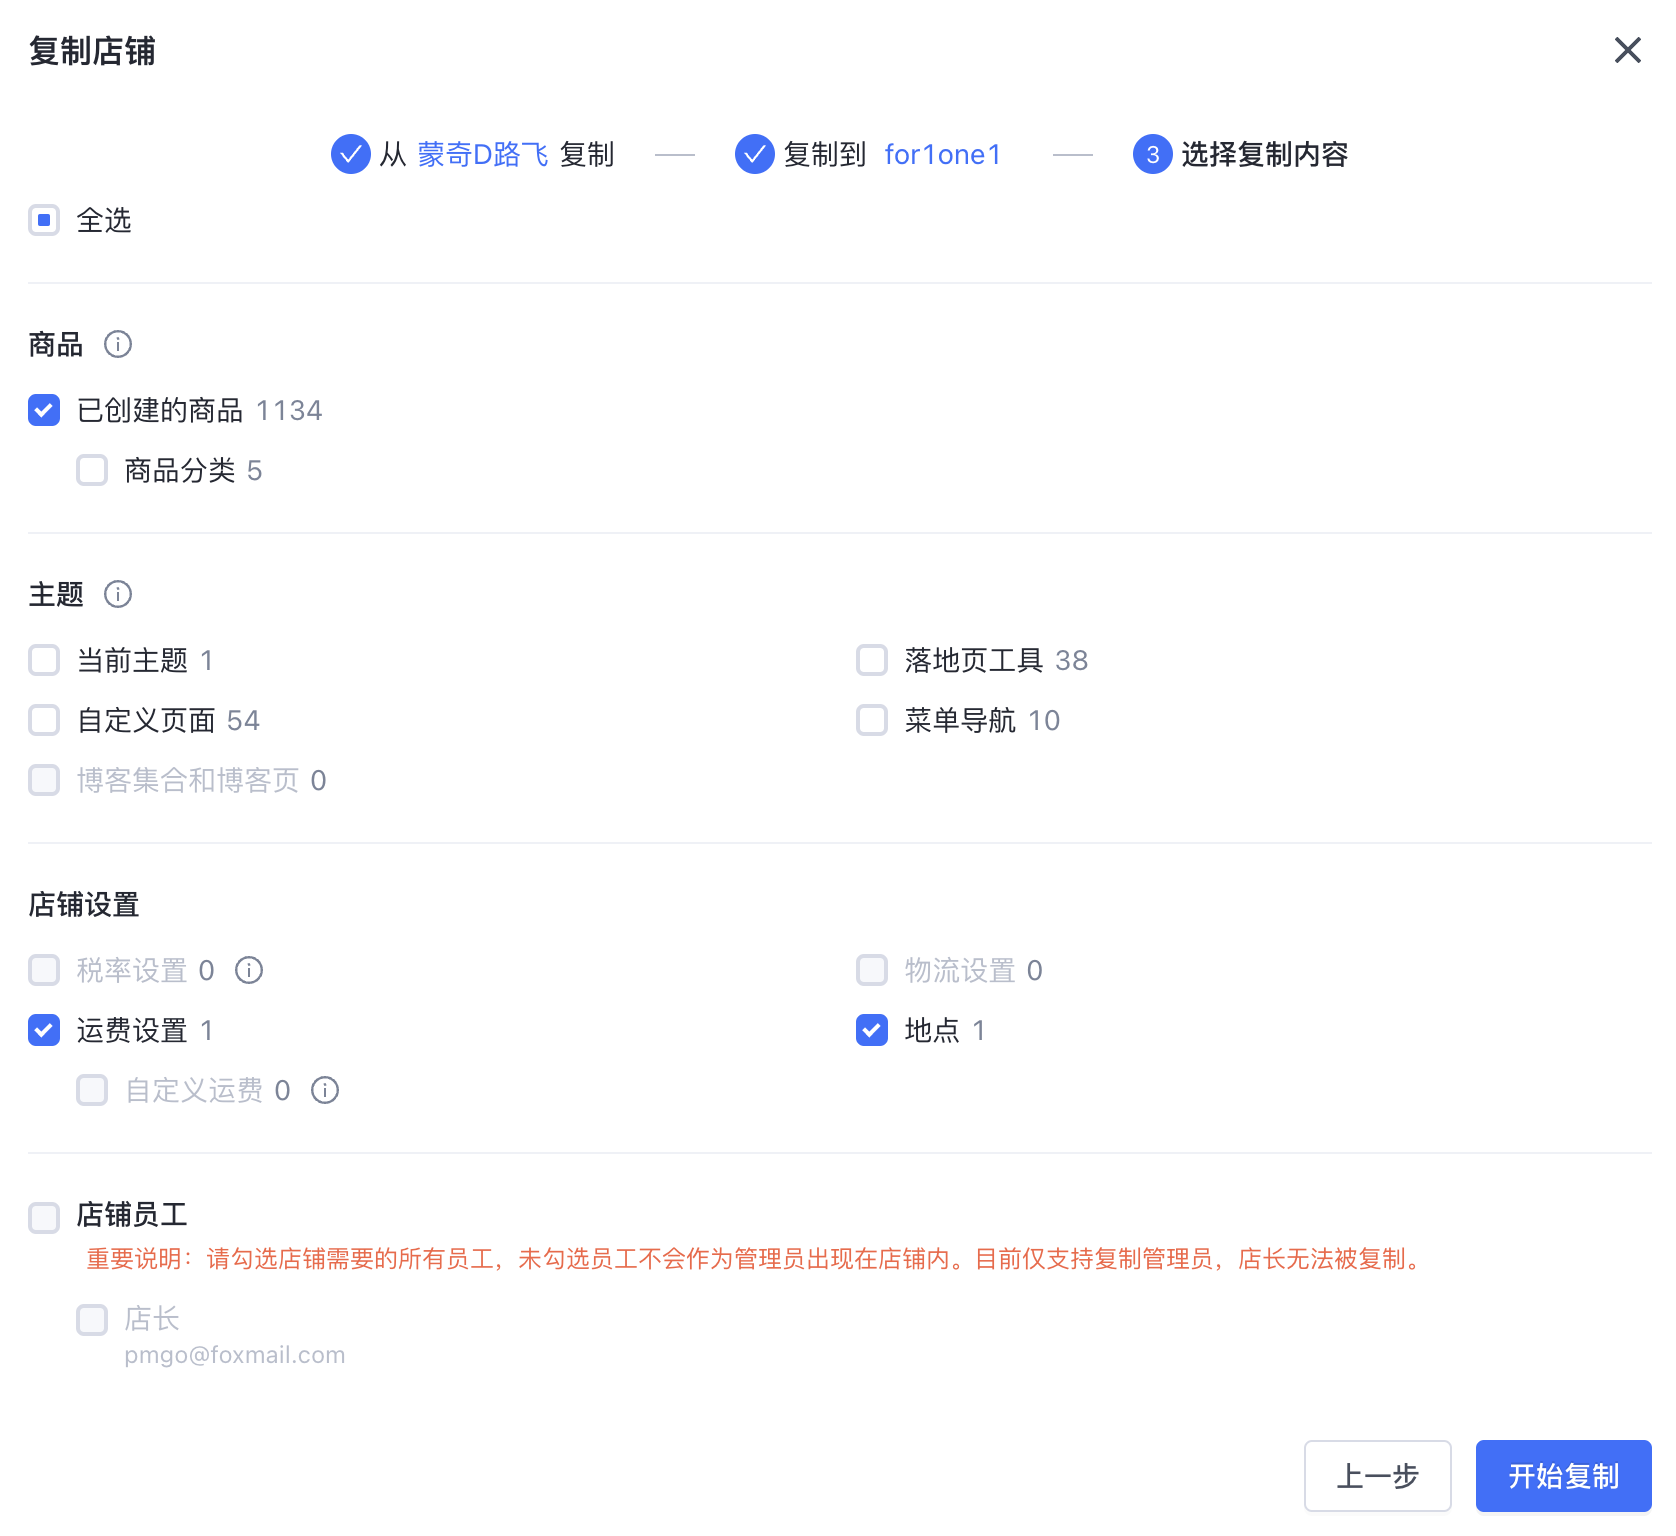
Task: Click the info icon next to 商品
Action: click(x=118, y=344)
